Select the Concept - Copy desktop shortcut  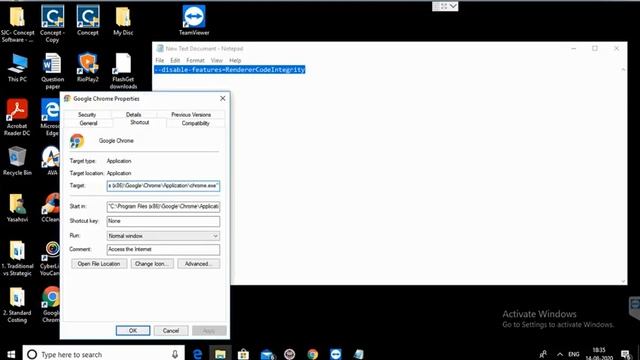click(x=52, y=24)
